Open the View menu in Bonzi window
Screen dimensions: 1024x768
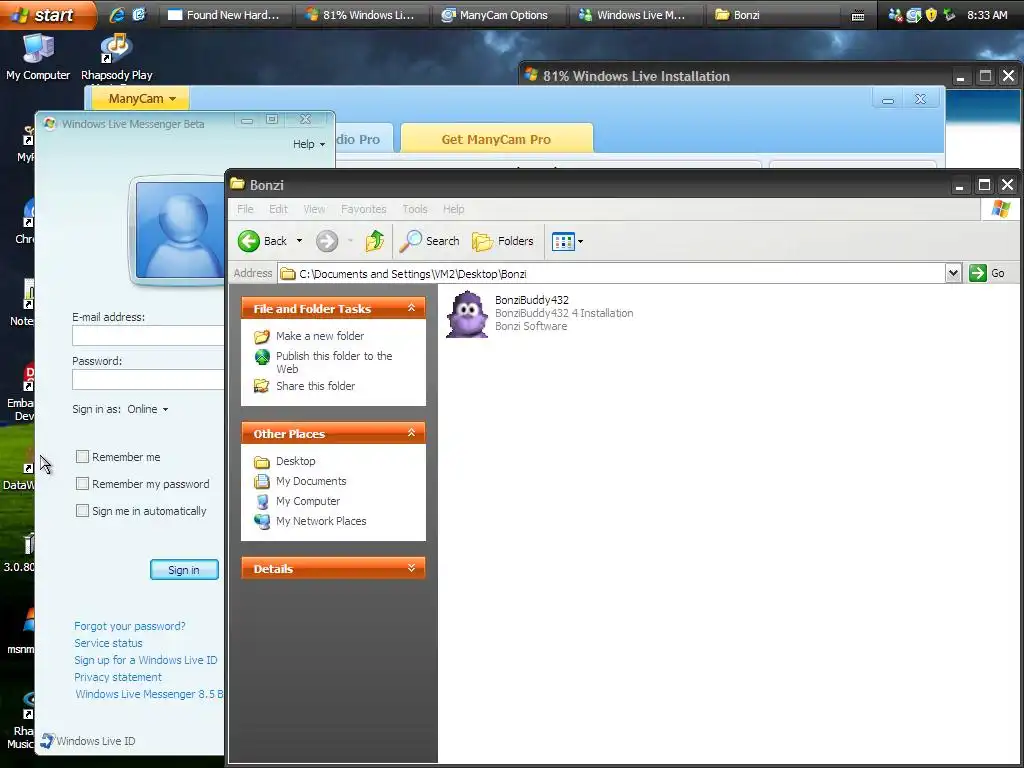pos(314,209)
